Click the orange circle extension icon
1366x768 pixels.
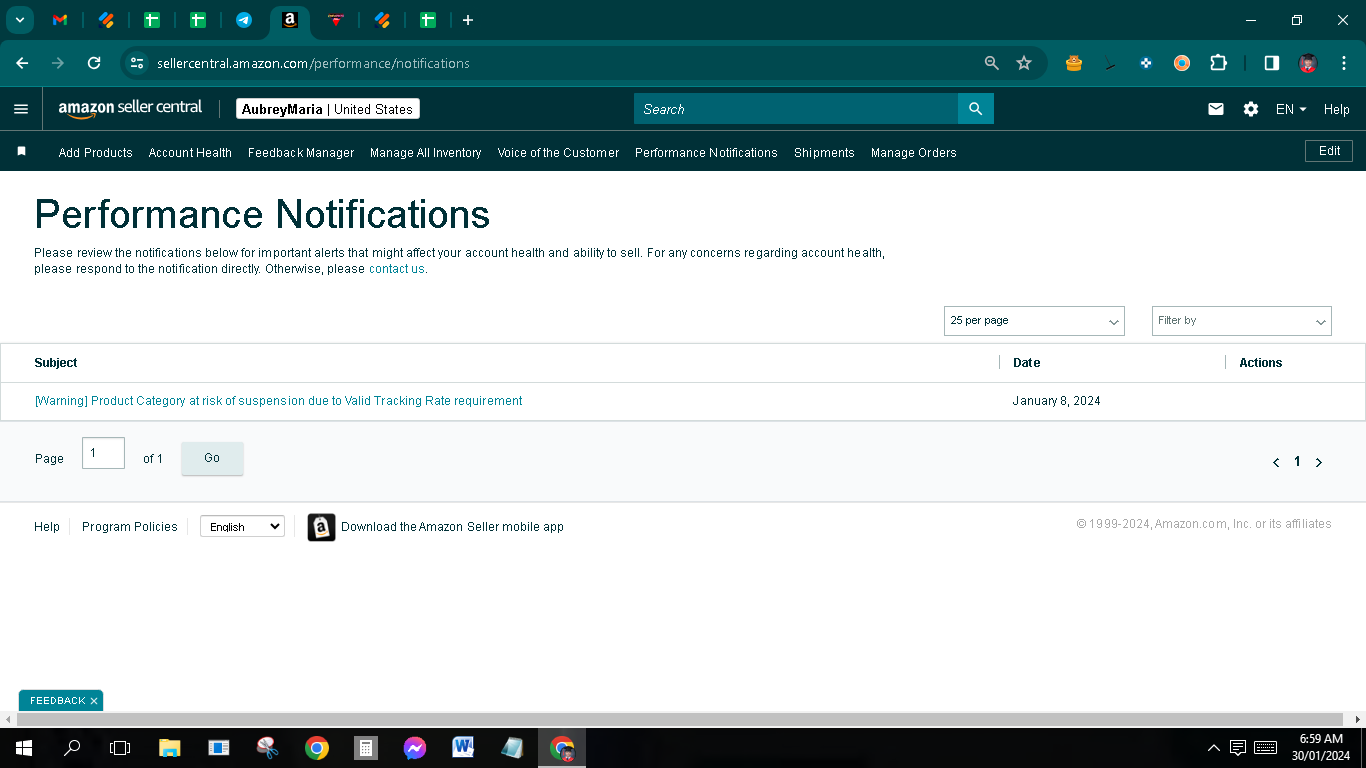(x=1182, y=63)
